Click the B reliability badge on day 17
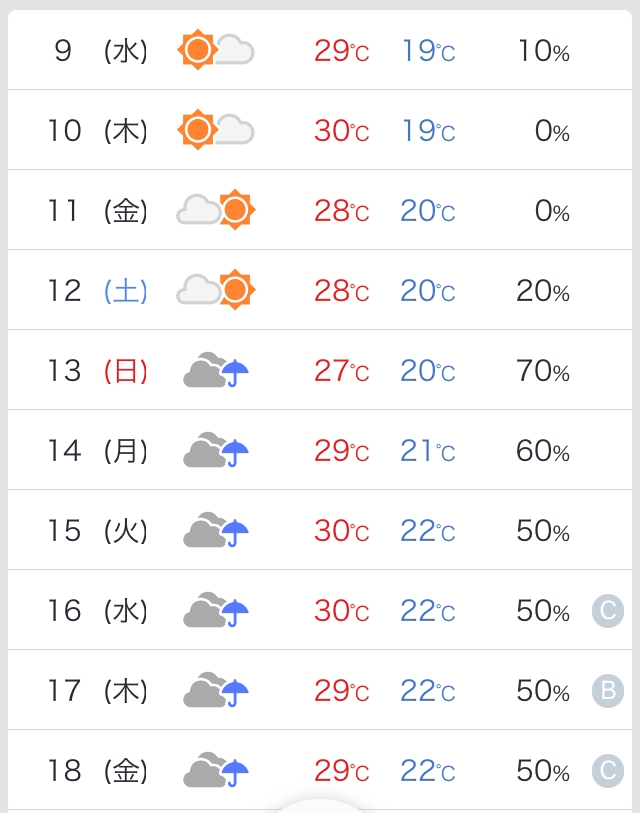 (x=606, y=690)
